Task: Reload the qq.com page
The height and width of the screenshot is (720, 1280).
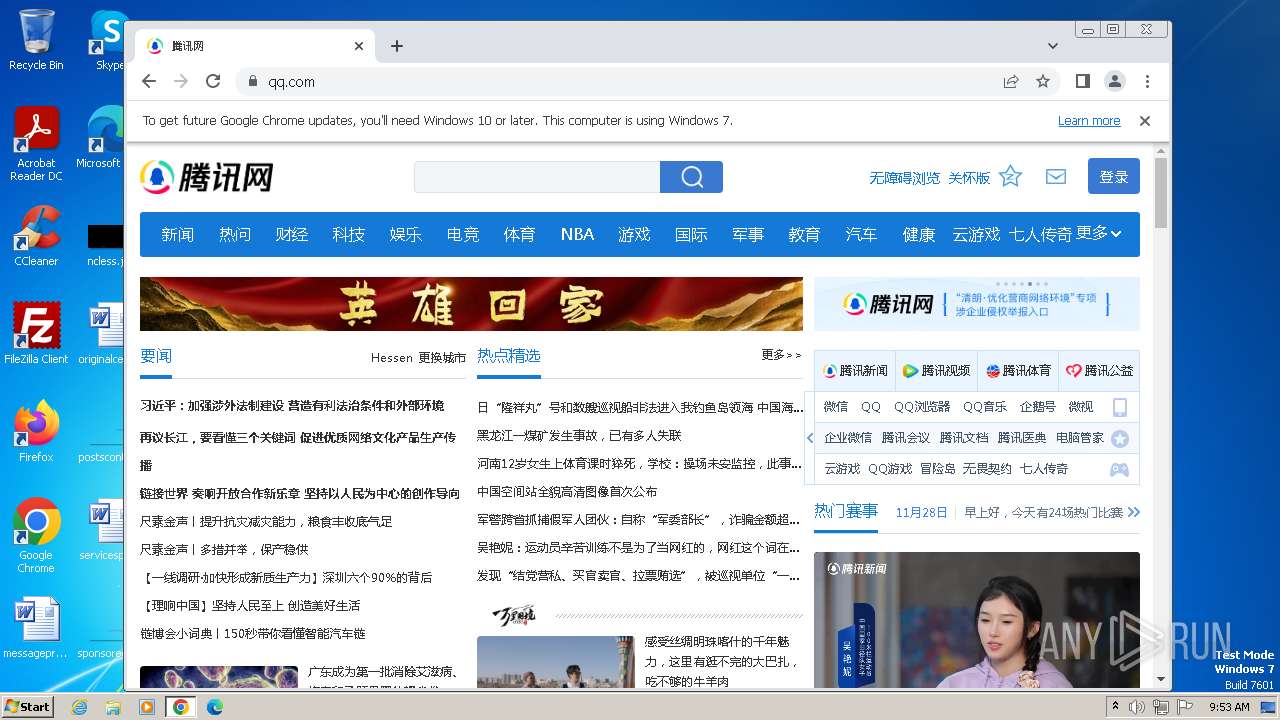Action: (x=213, y=81)
